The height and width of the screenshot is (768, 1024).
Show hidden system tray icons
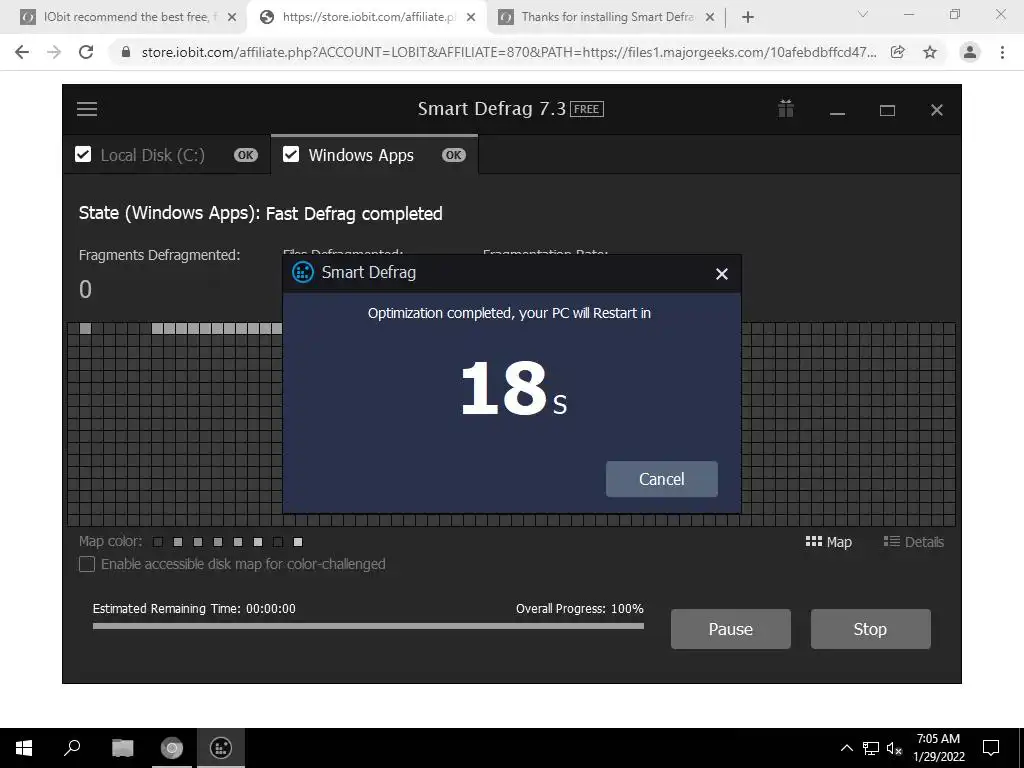coord(846,748)
